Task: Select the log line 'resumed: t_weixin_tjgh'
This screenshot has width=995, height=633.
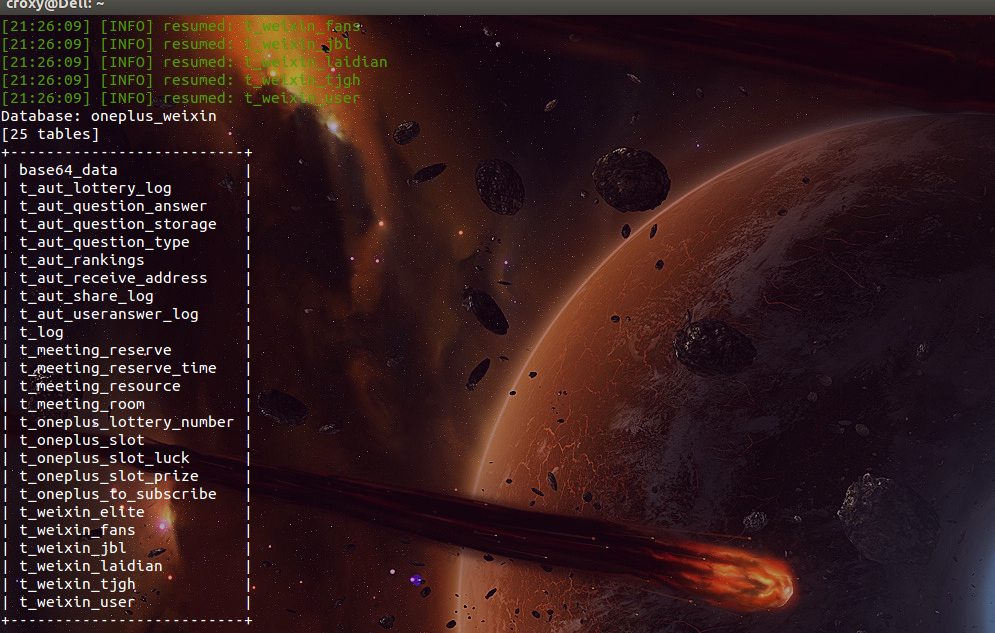Action: (181, 80)
